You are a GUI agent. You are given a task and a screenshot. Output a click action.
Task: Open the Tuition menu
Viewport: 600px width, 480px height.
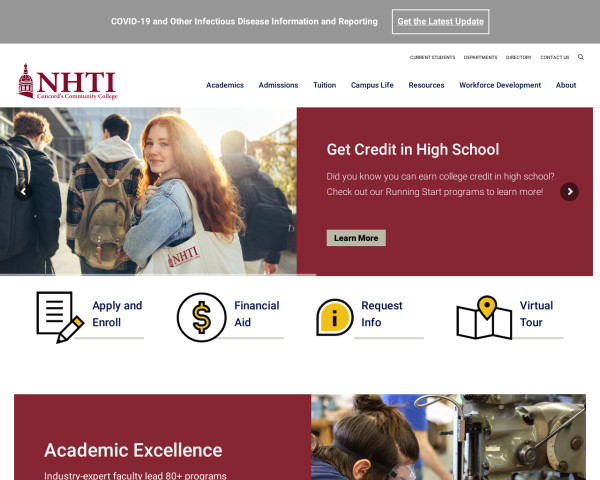click(x=324, y=85)
